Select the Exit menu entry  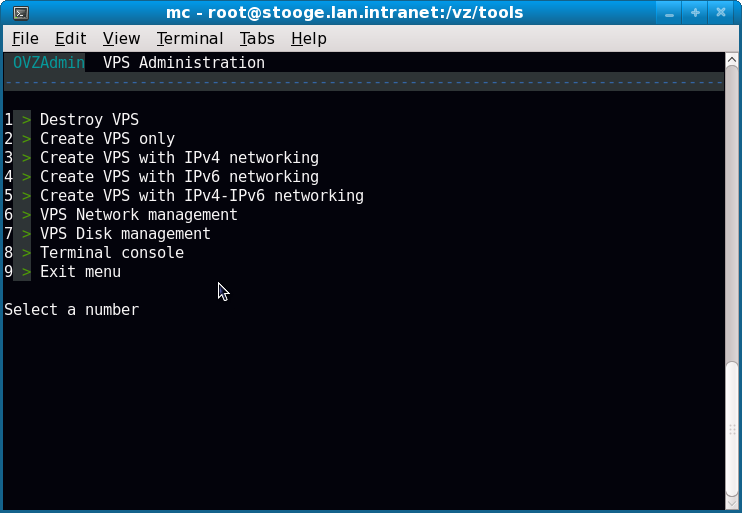pos(80,272)
